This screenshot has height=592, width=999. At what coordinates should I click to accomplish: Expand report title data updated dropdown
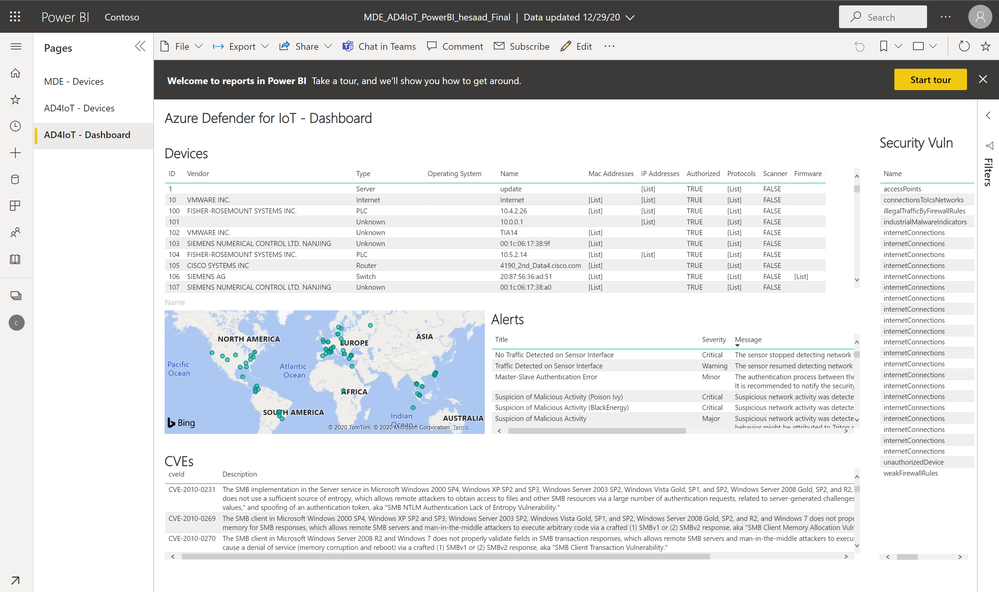[630, 18]
